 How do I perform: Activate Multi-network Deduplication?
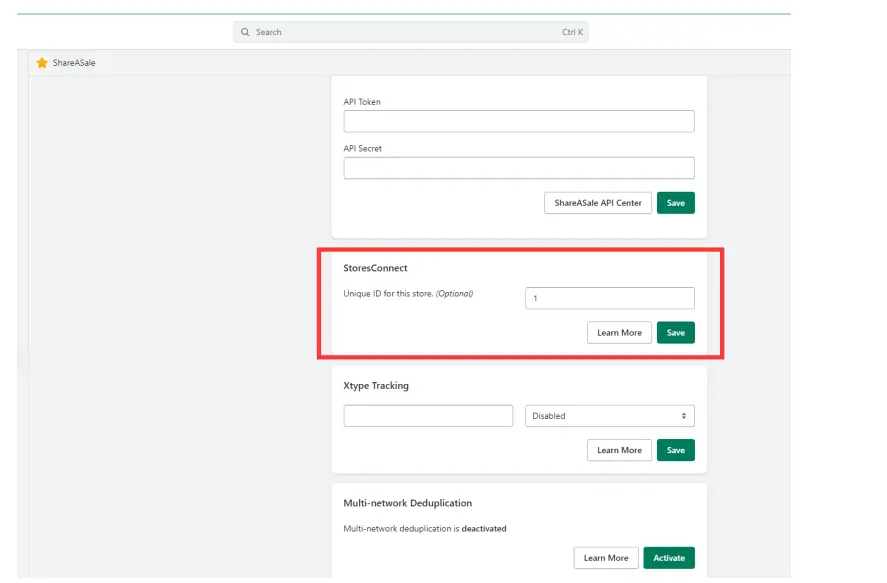(669, 558)
